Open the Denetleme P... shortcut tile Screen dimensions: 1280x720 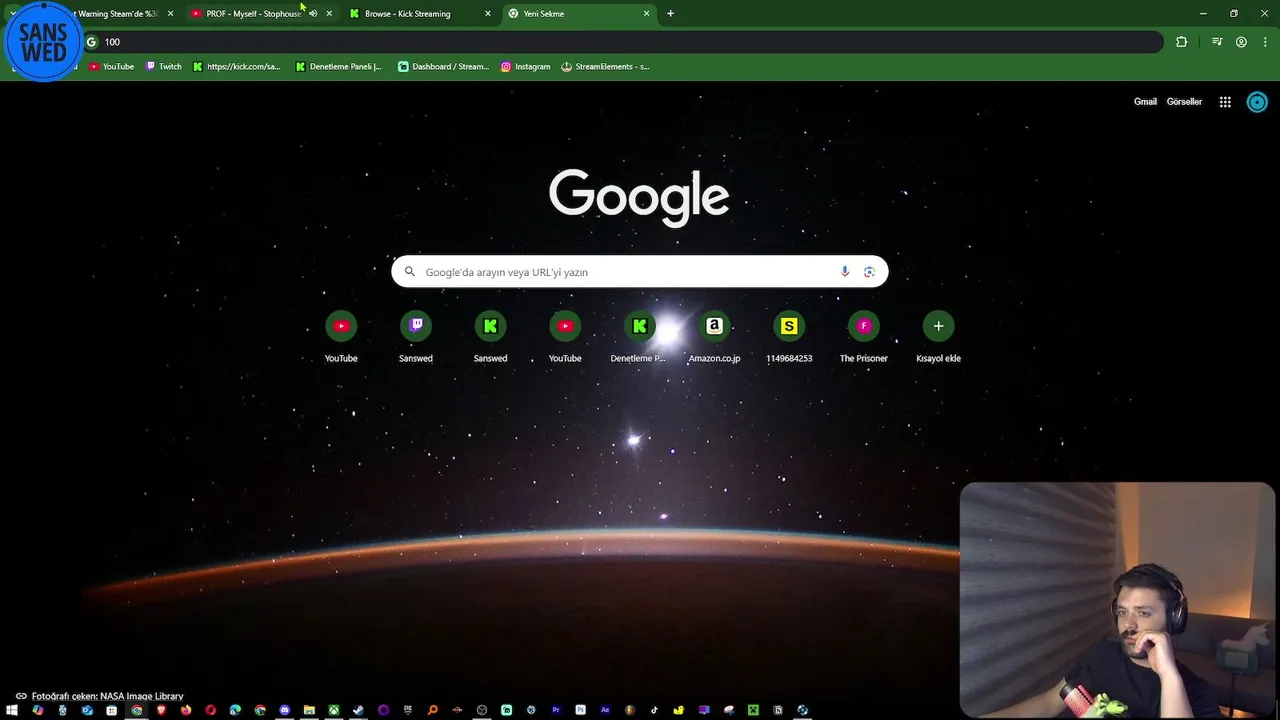click(x=639, y=338)
